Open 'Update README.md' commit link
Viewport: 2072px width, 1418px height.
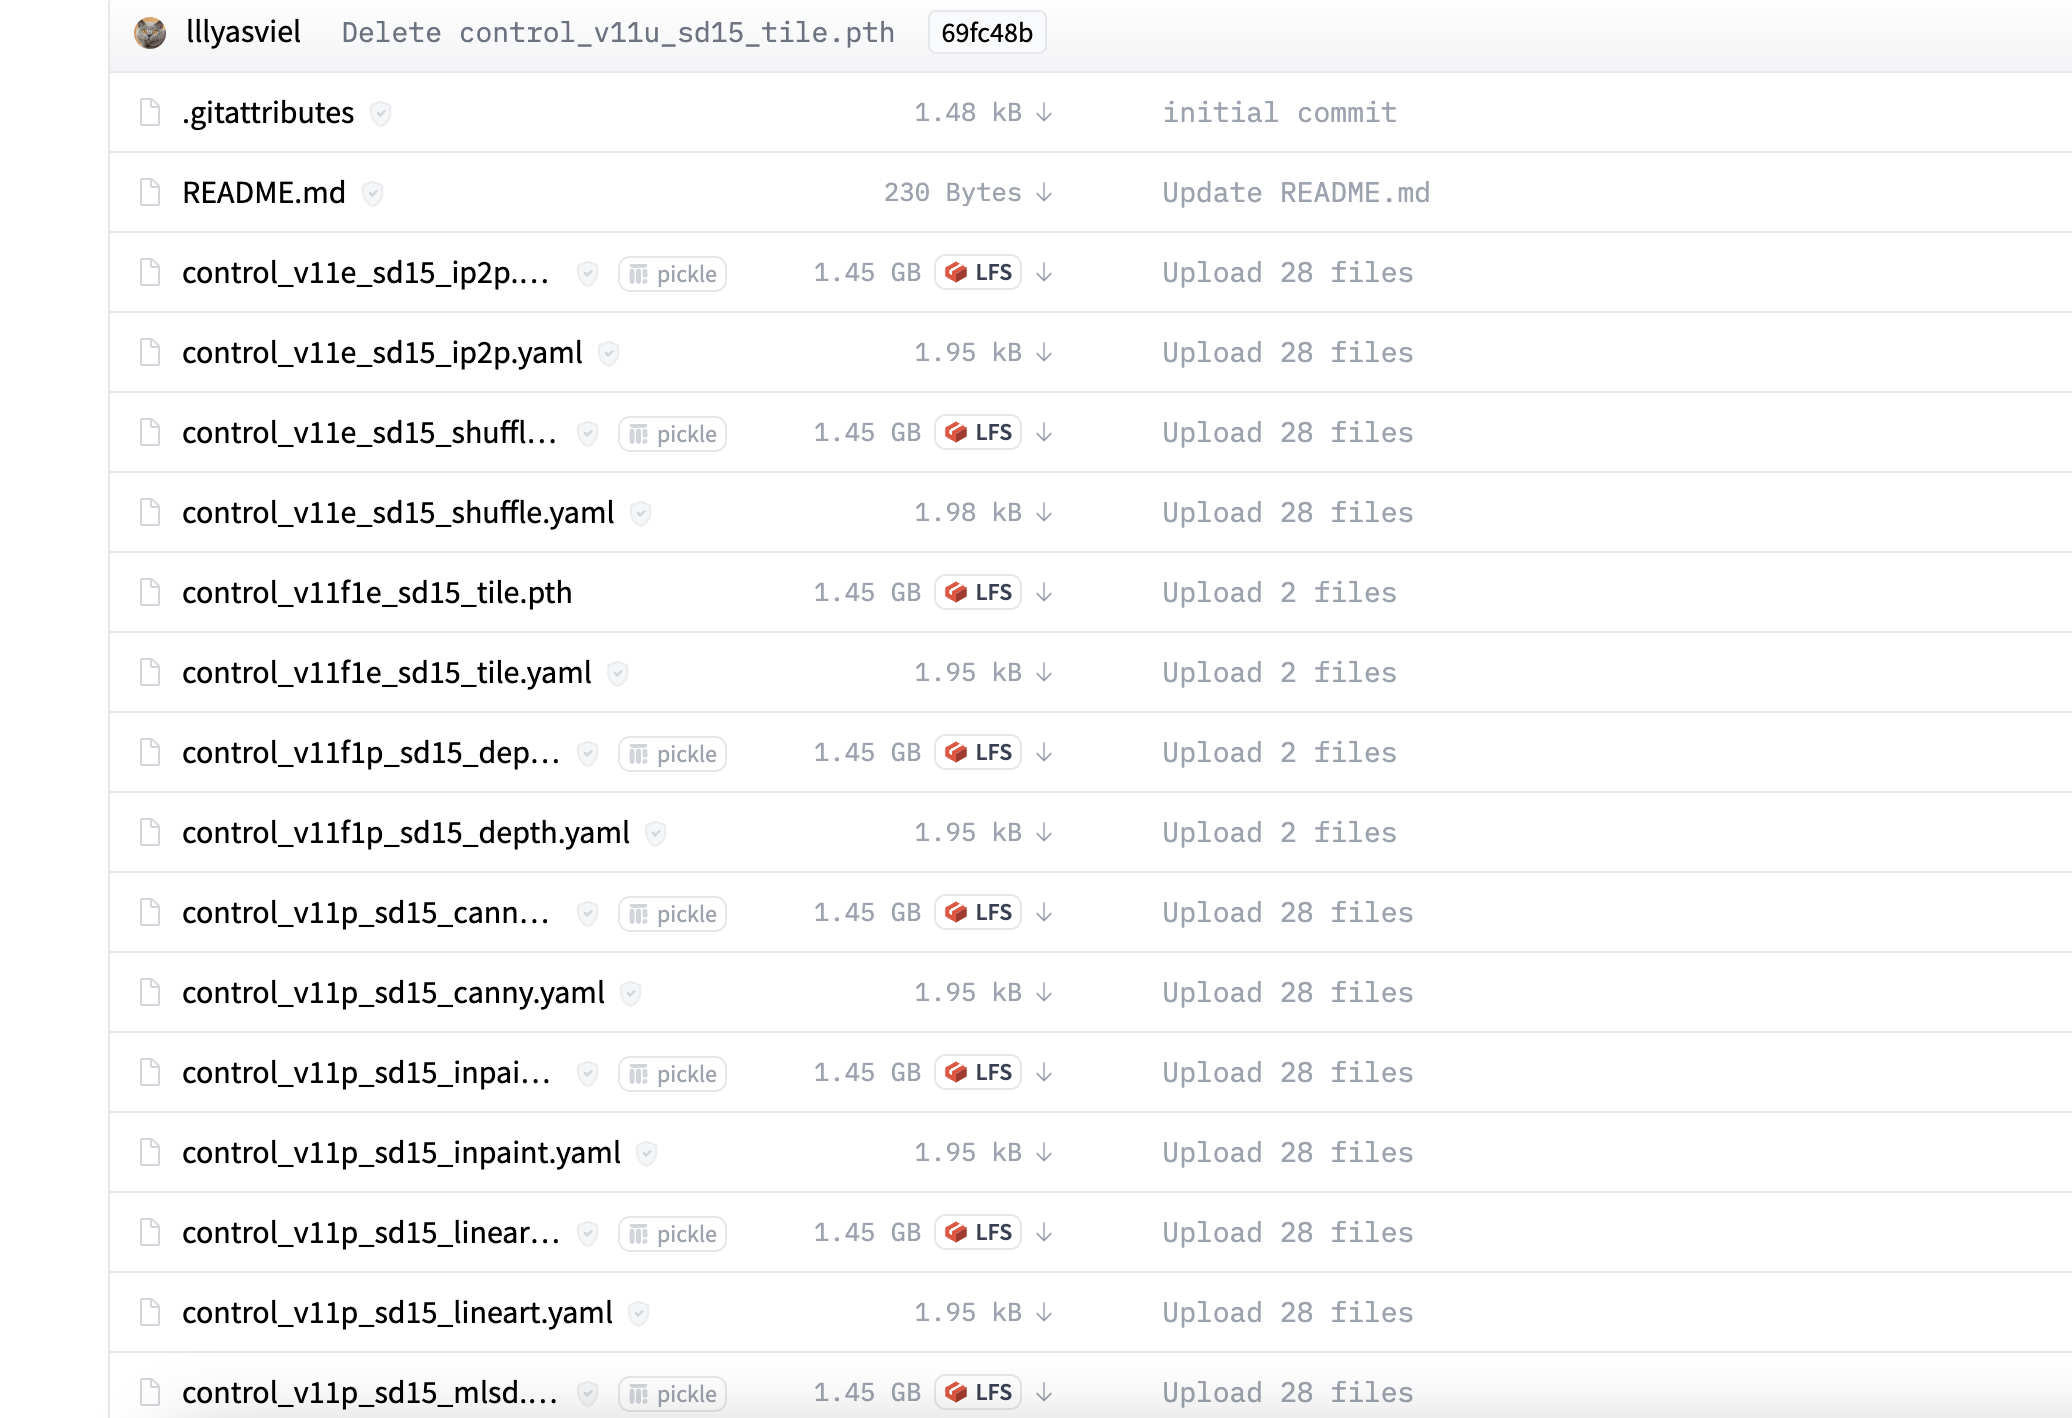pyautogui.click(x=1295, y=193)
